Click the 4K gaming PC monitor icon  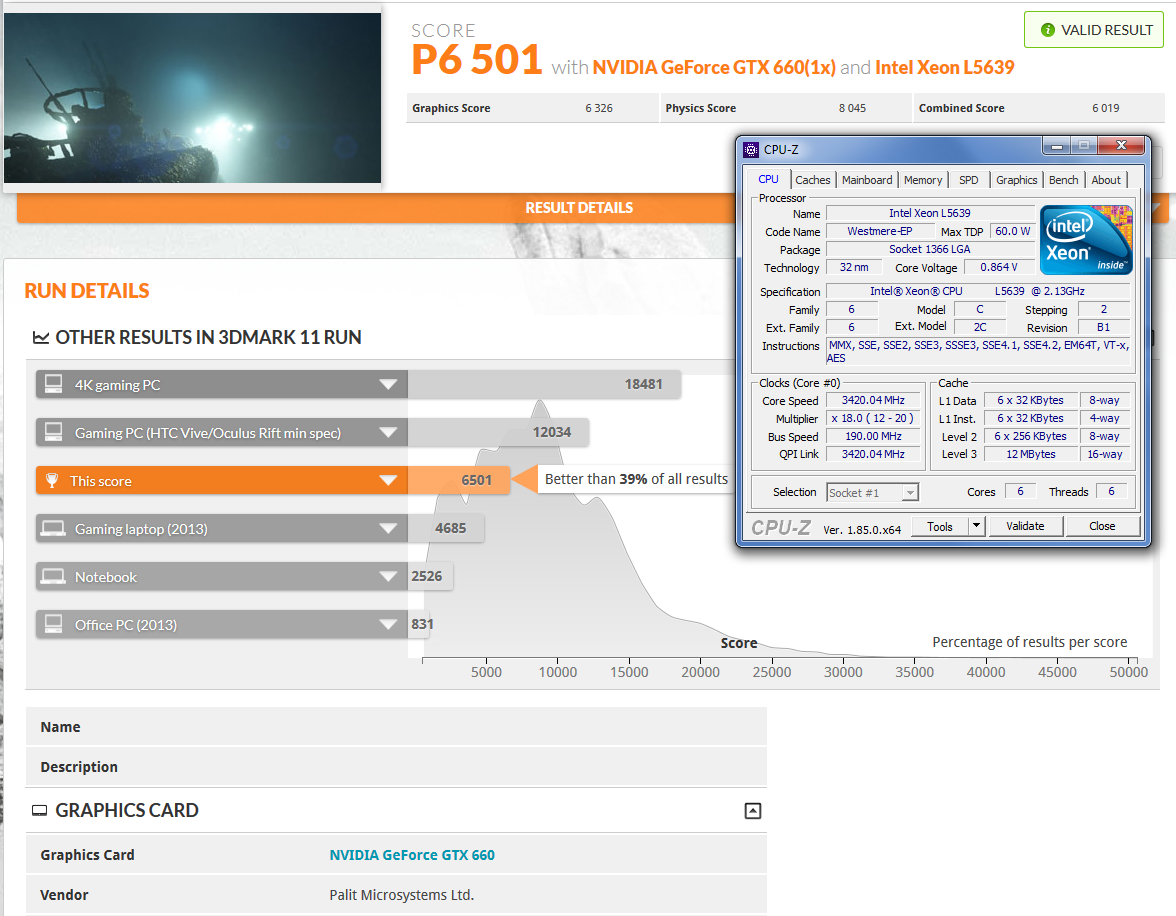pos(53,384)
